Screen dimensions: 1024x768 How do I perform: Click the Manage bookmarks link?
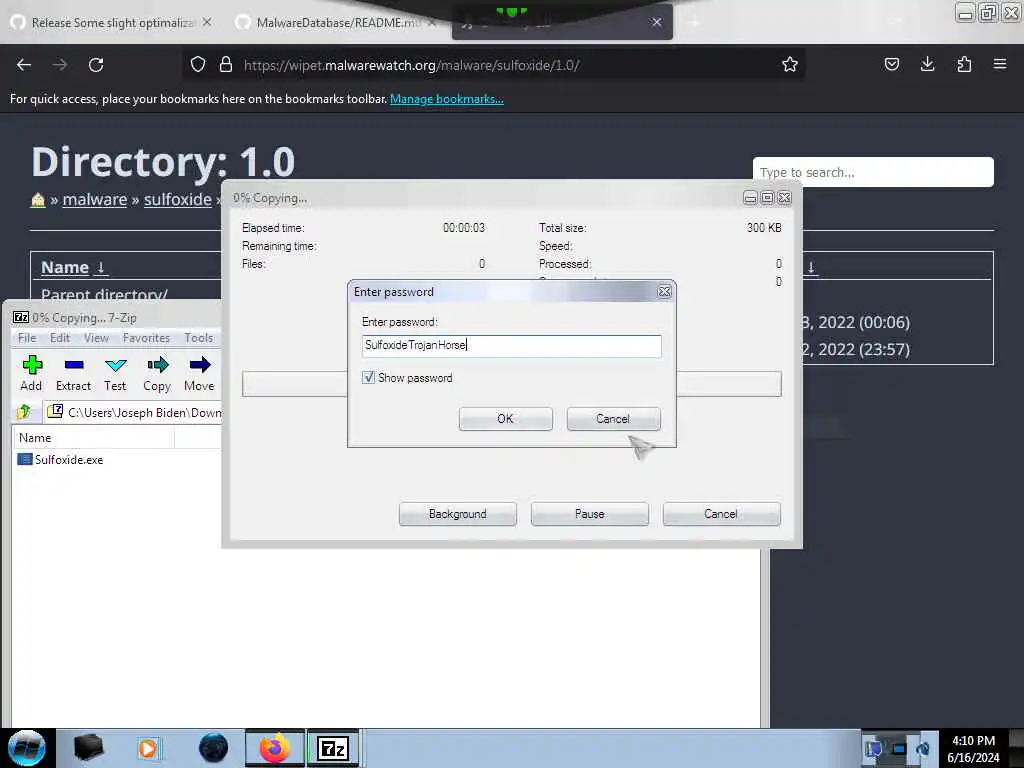tap(447, 99)
